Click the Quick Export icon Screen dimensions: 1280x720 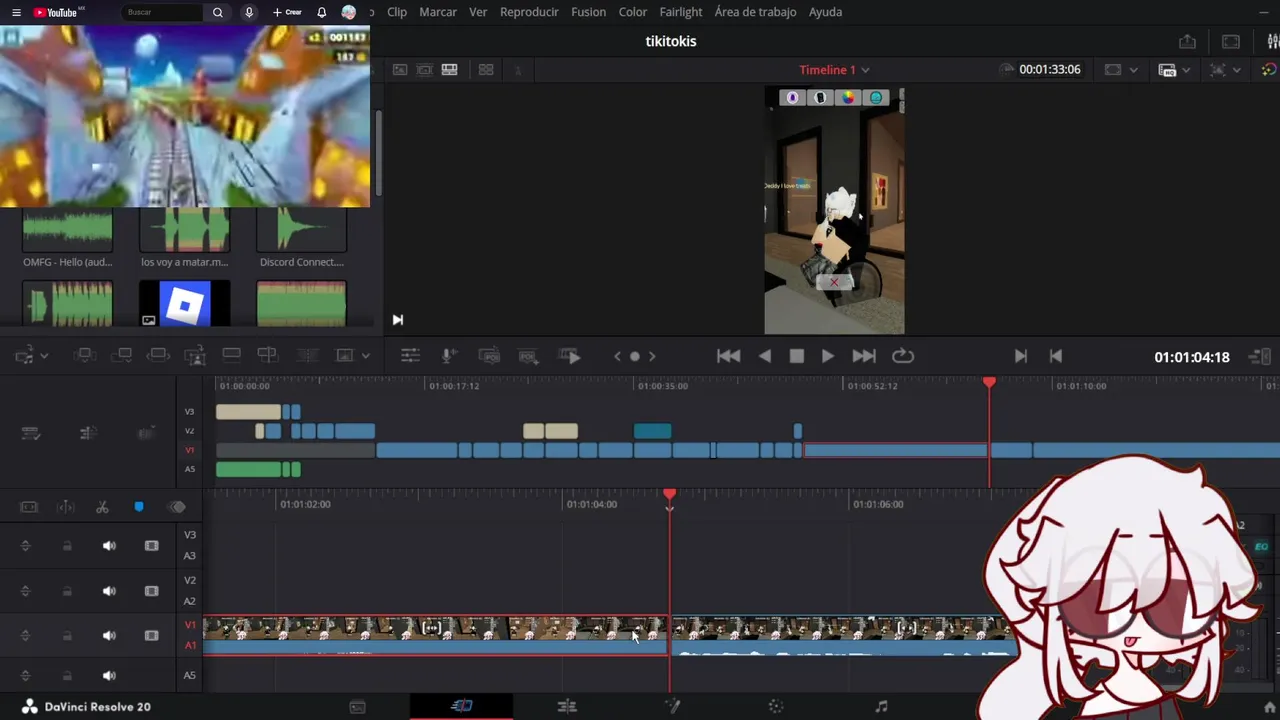1187,41
